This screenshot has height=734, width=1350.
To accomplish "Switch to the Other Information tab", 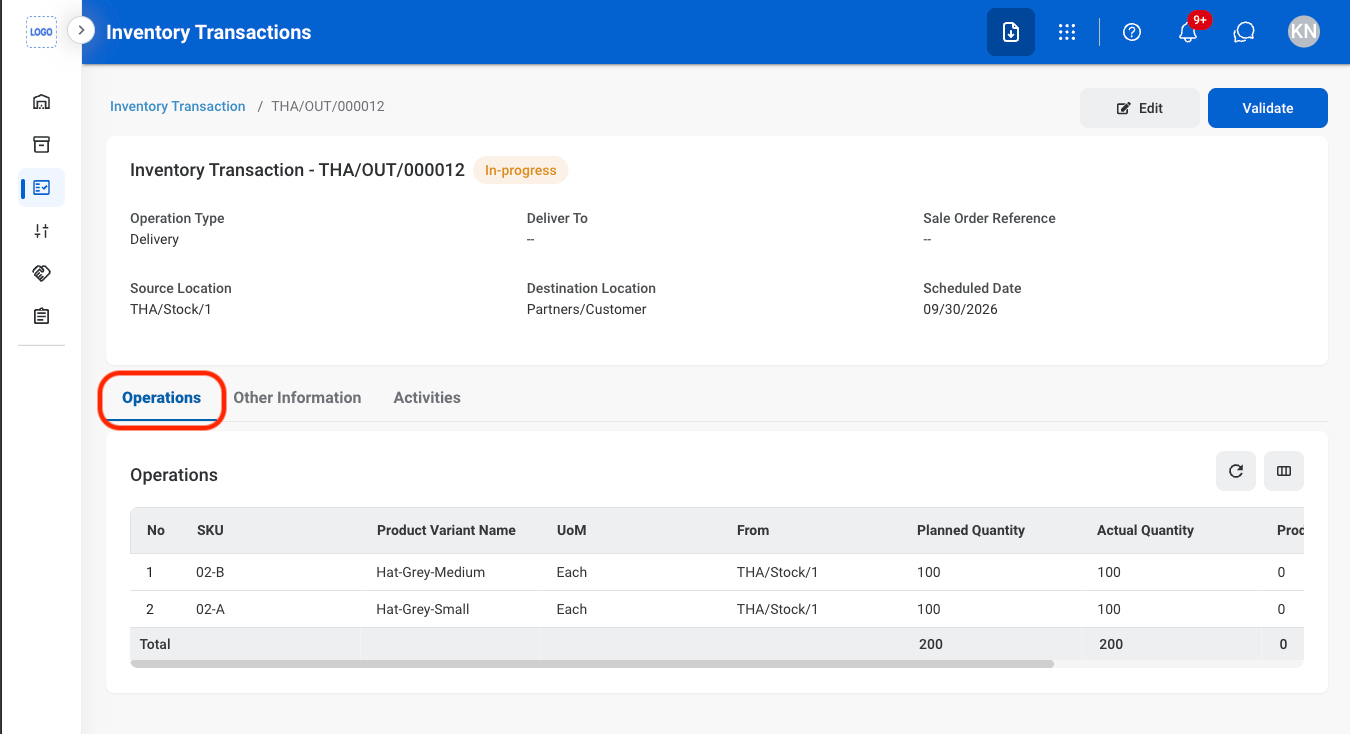I will pyautogui.click(x=297, y=397).
